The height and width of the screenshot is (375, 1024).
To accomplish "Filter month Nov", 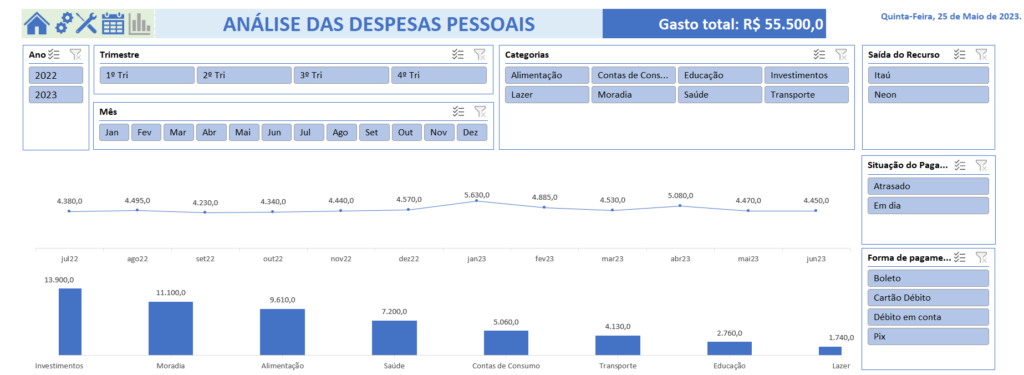I will (440, 133).
